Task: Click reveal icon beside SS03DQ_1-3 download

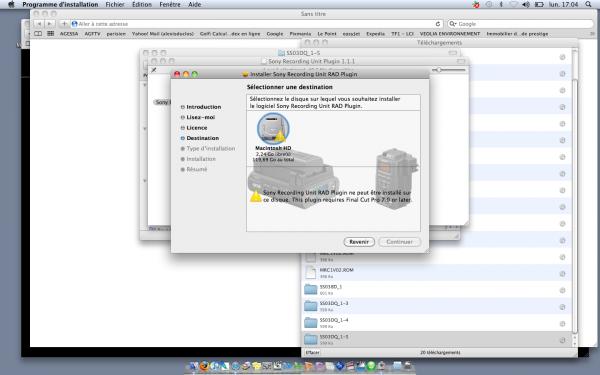Action: pyautogui.click(x=562, y=307)
